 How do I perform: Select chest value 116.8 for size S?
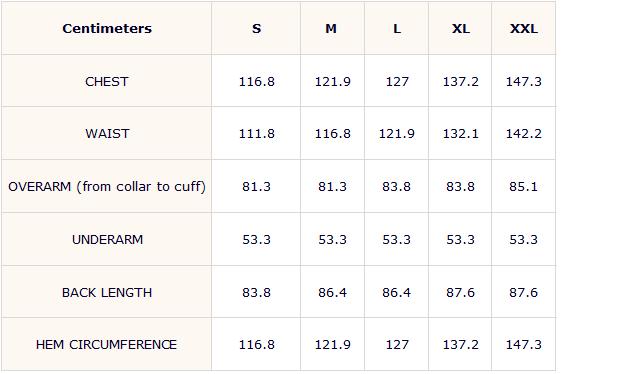256,81
